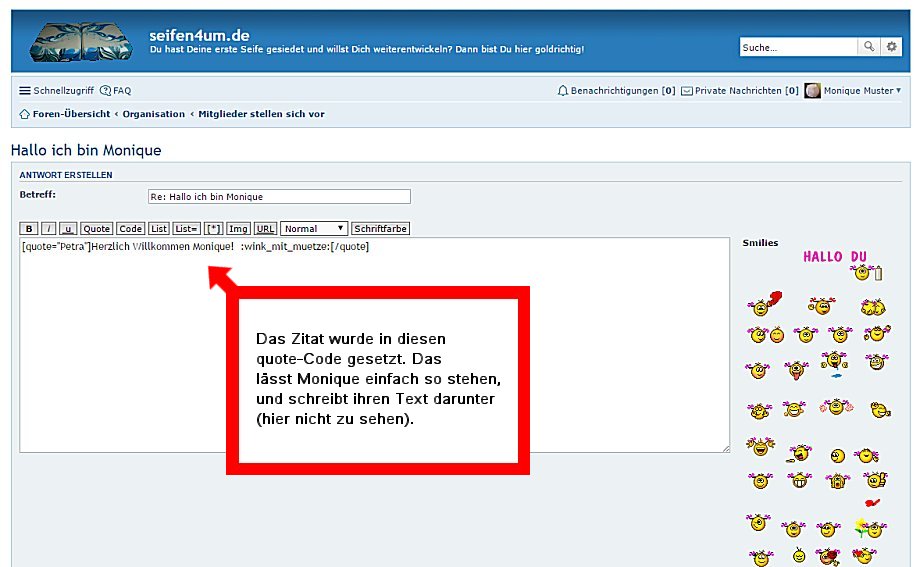The width and height of the screenshot is (920, 567).
Task: Open Benachrichtigungen notifications
Action: [617, 90]
